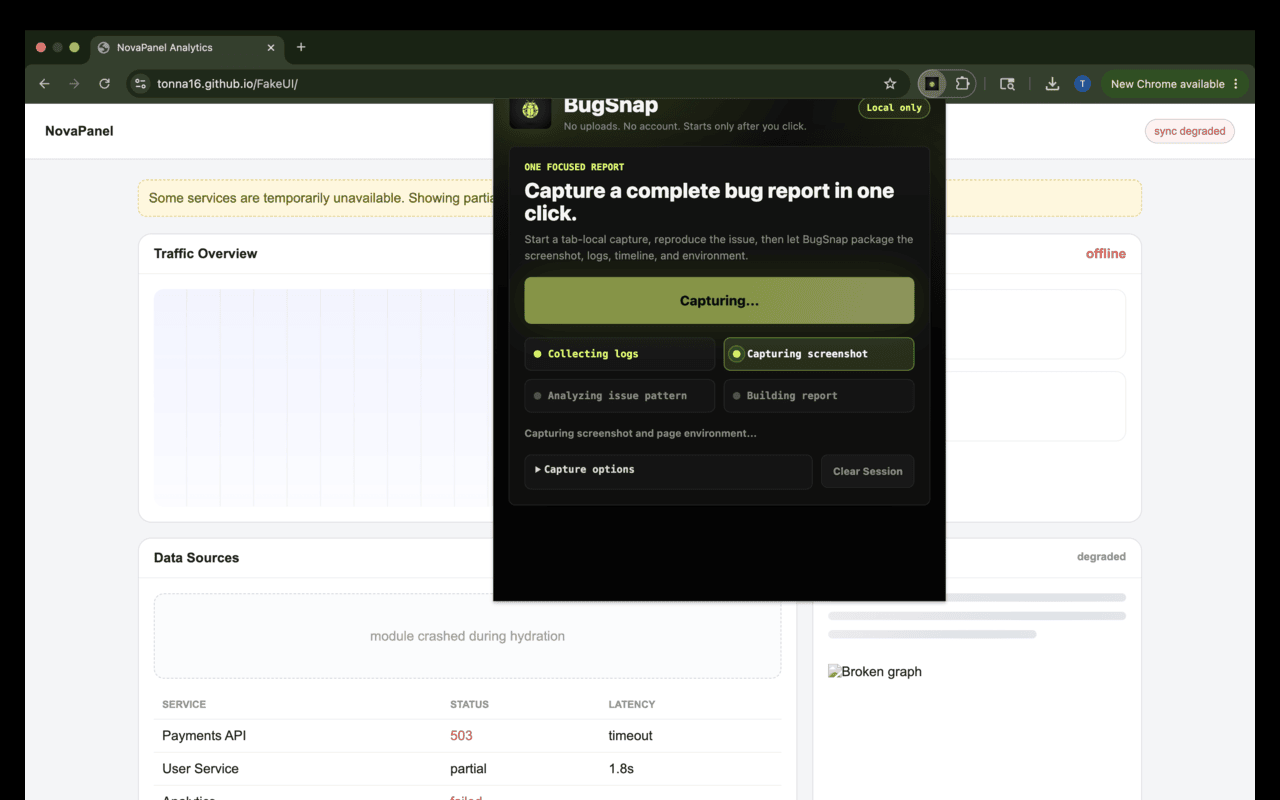This screenshot has width=1280, height=800.
Task: Select the Building report step
Action: pos(819,396)
